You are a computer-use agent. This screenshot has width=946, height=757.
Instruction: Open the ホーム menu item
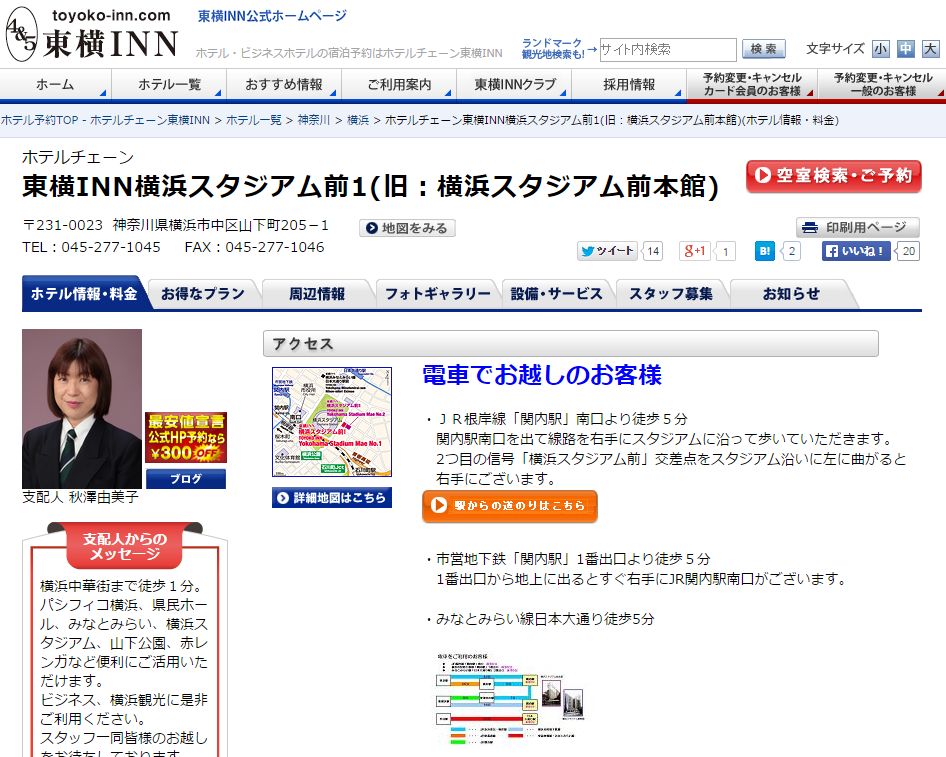coord(56,84)
